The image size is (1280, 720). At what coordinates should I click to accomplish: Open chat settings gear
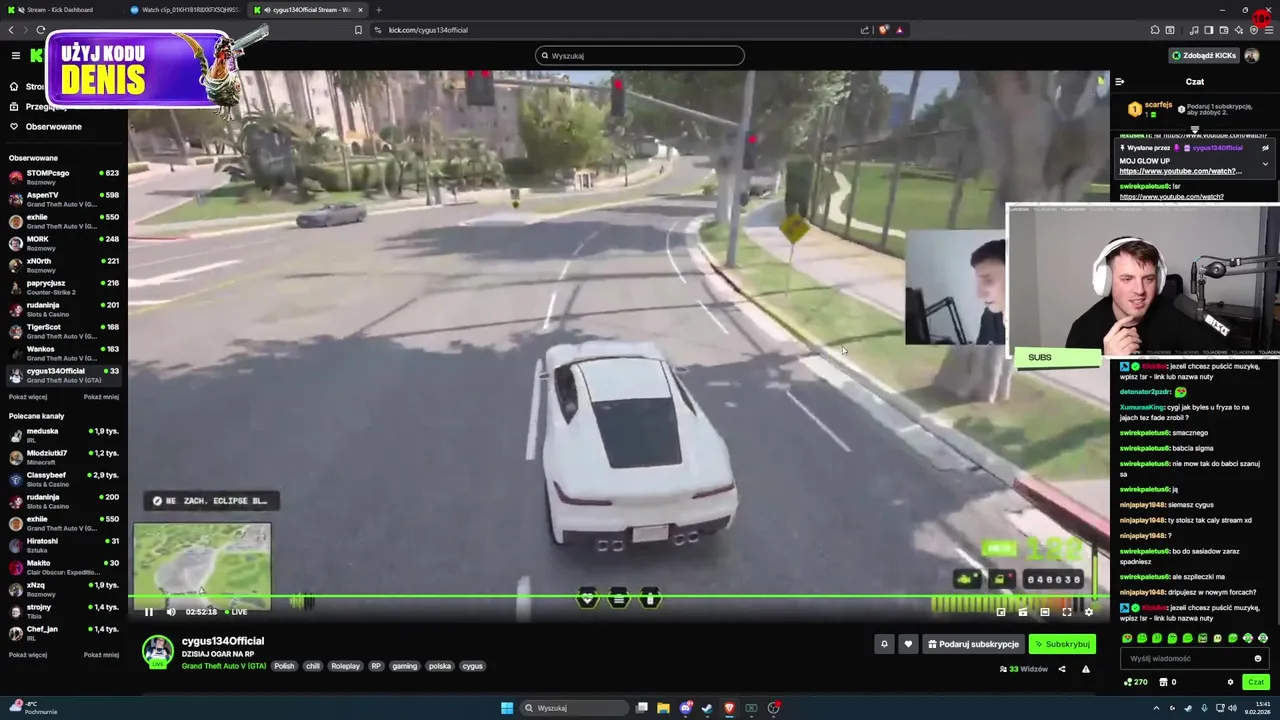pos(1231,682)
